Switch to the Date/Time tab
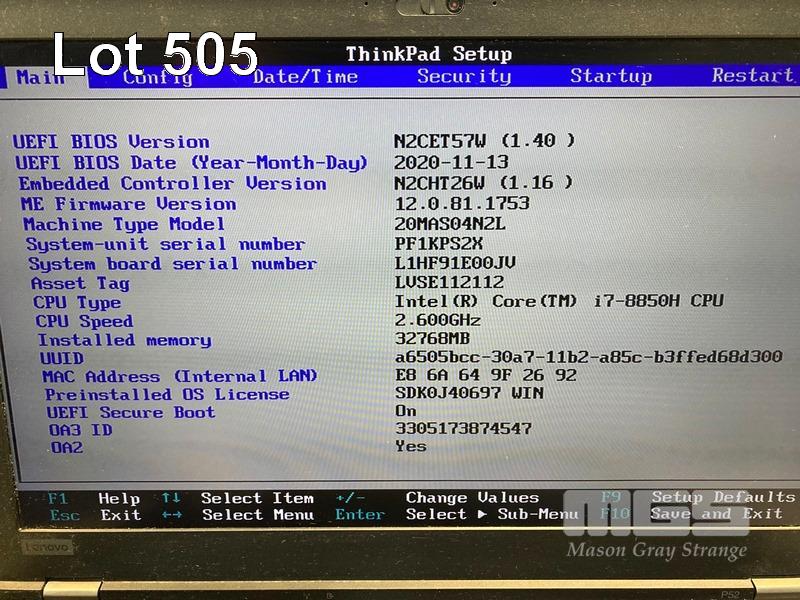Screen dimensions: 800x600 point(305,76)
